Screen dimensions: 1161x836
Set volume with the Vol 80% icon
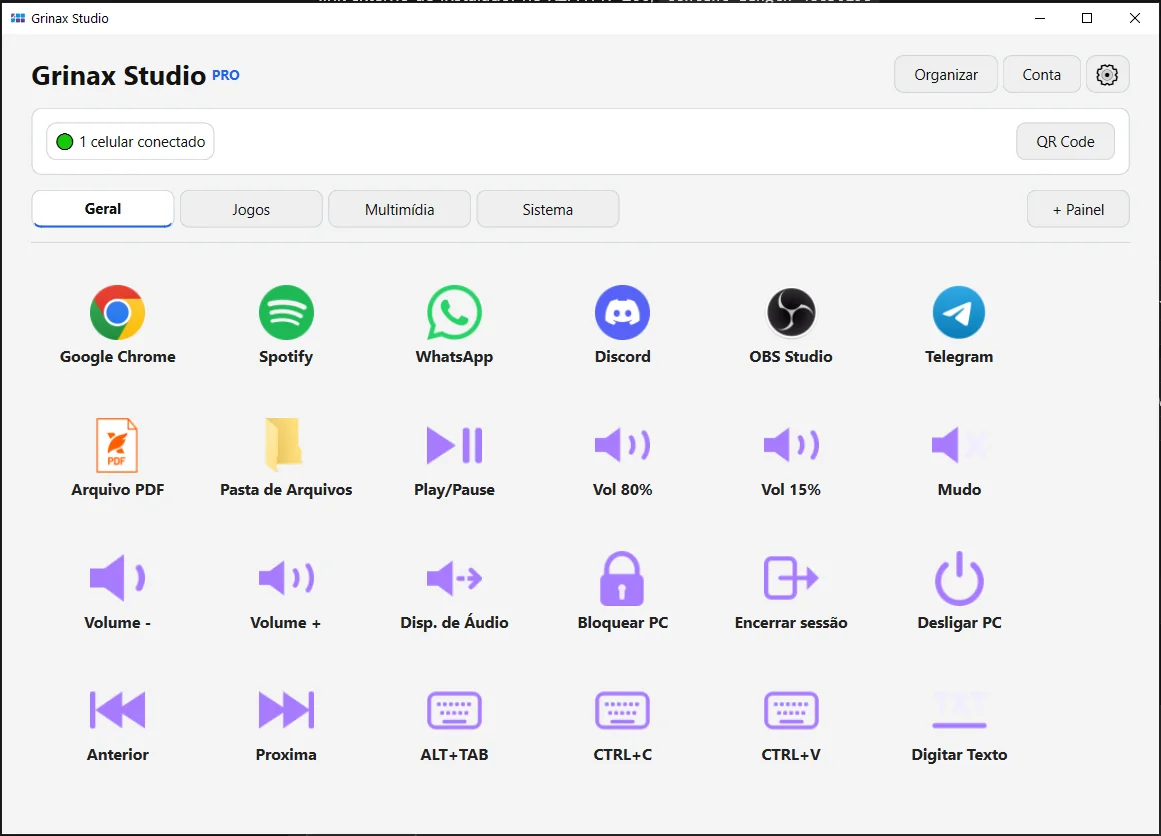[x=623, y=445]
